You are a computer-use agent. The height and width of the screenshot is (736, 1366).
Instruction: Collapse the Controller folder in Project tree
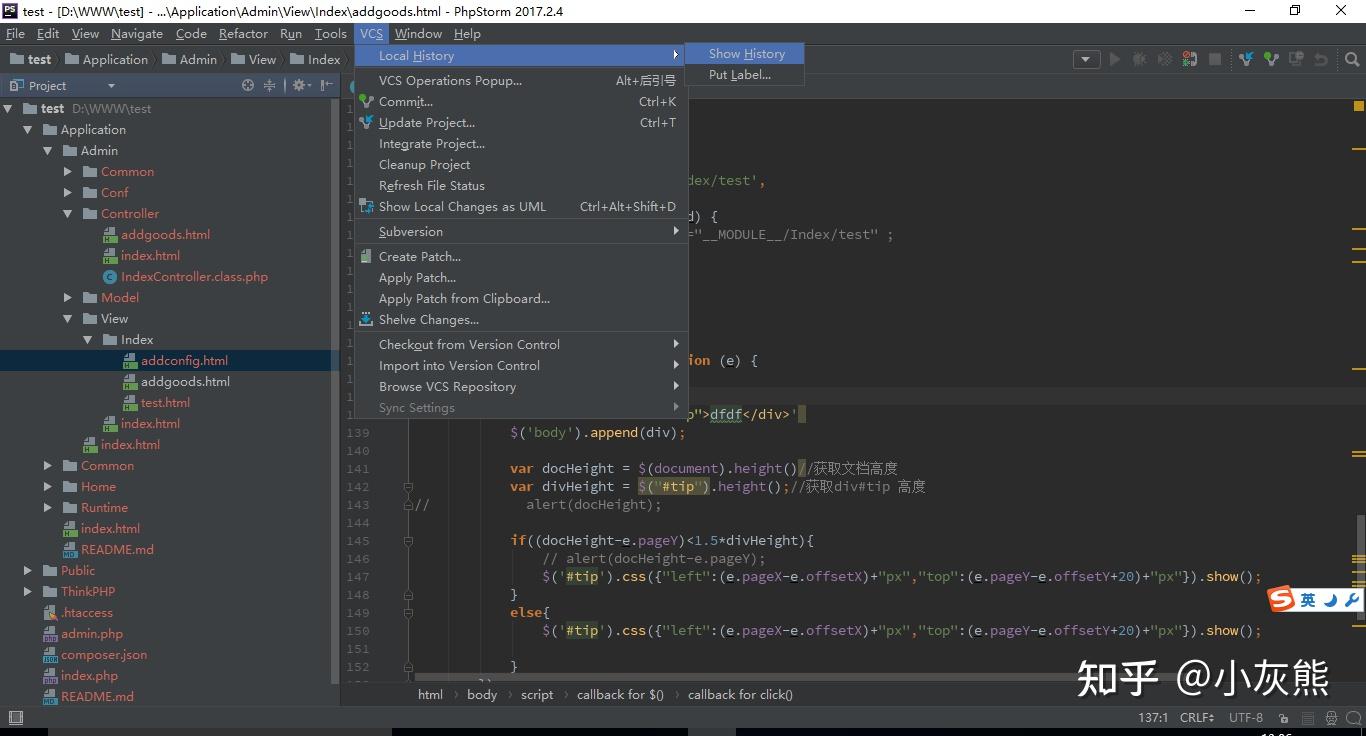(x=68, y=213)
